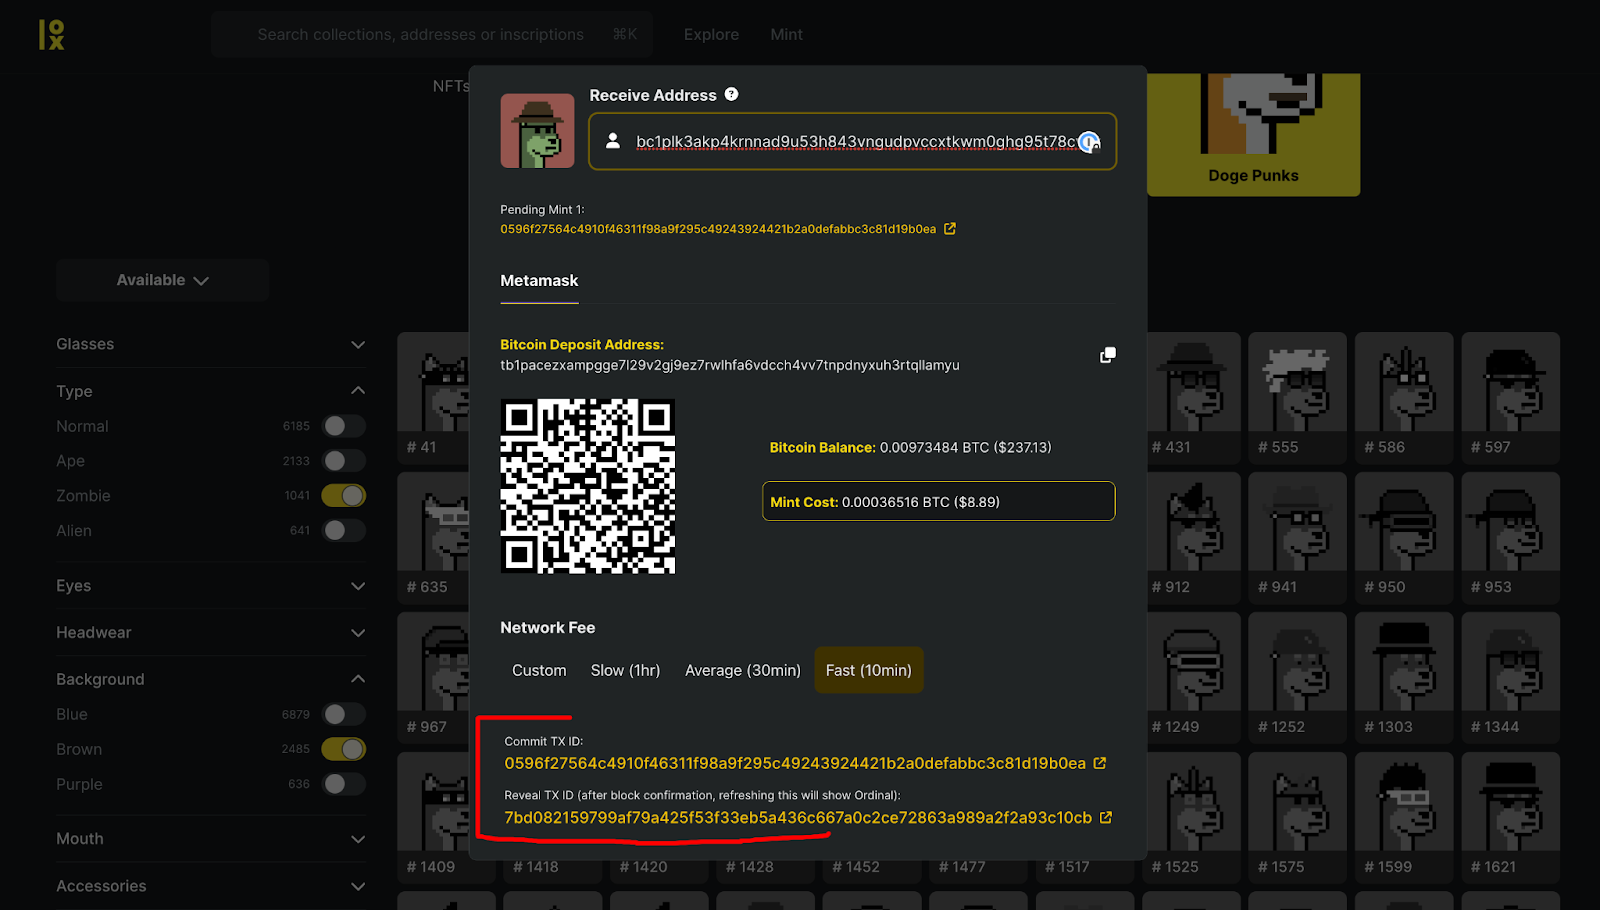
Task: Open the Pending Mint 1 external link icon
Action: pos(950,229)
